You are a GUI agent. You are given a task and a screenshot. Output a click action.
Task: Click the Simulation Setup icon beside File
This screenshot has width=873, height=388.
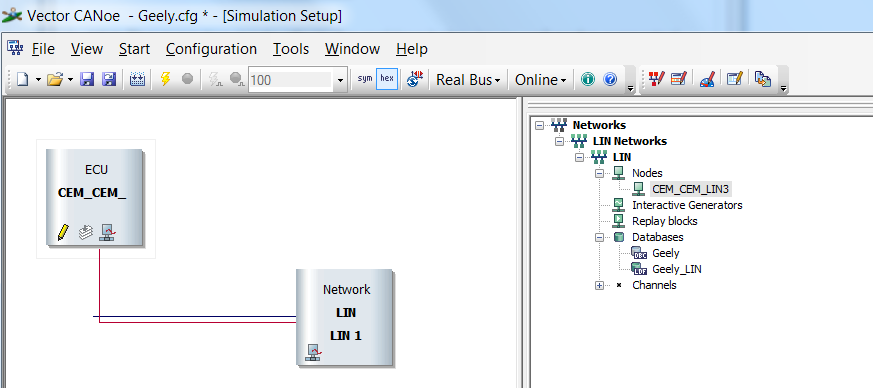(x=14, y=48)
